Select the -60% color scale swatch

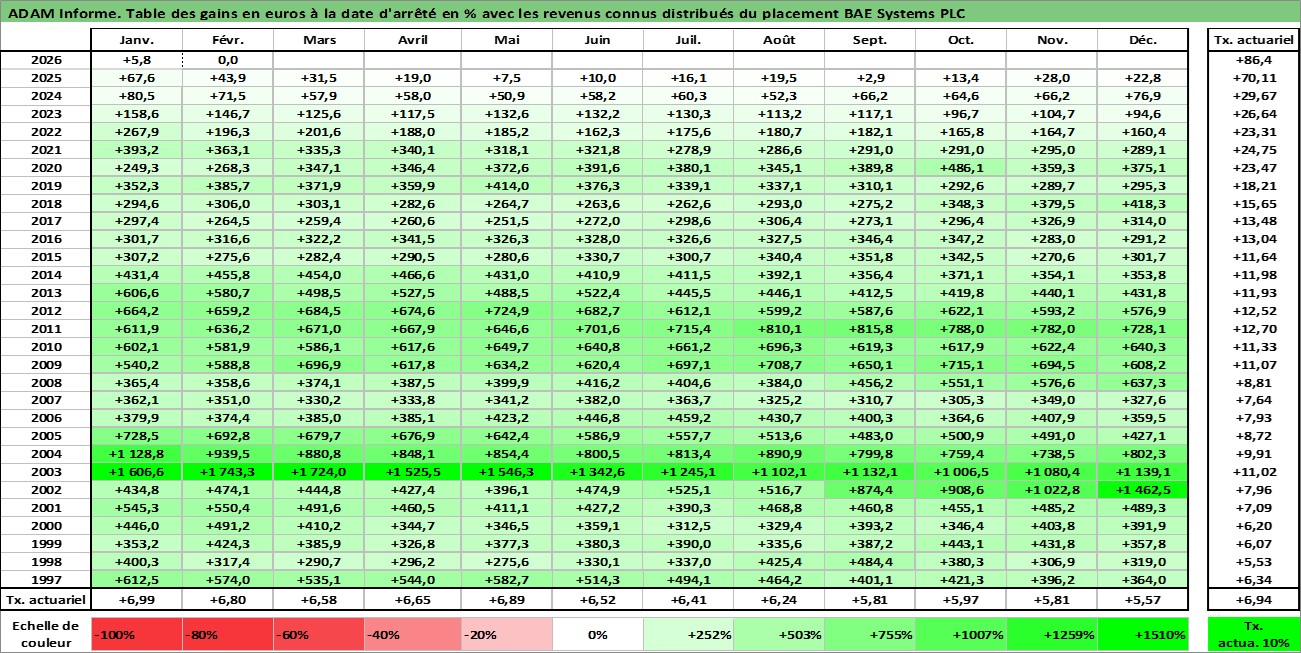click(317, 634)
